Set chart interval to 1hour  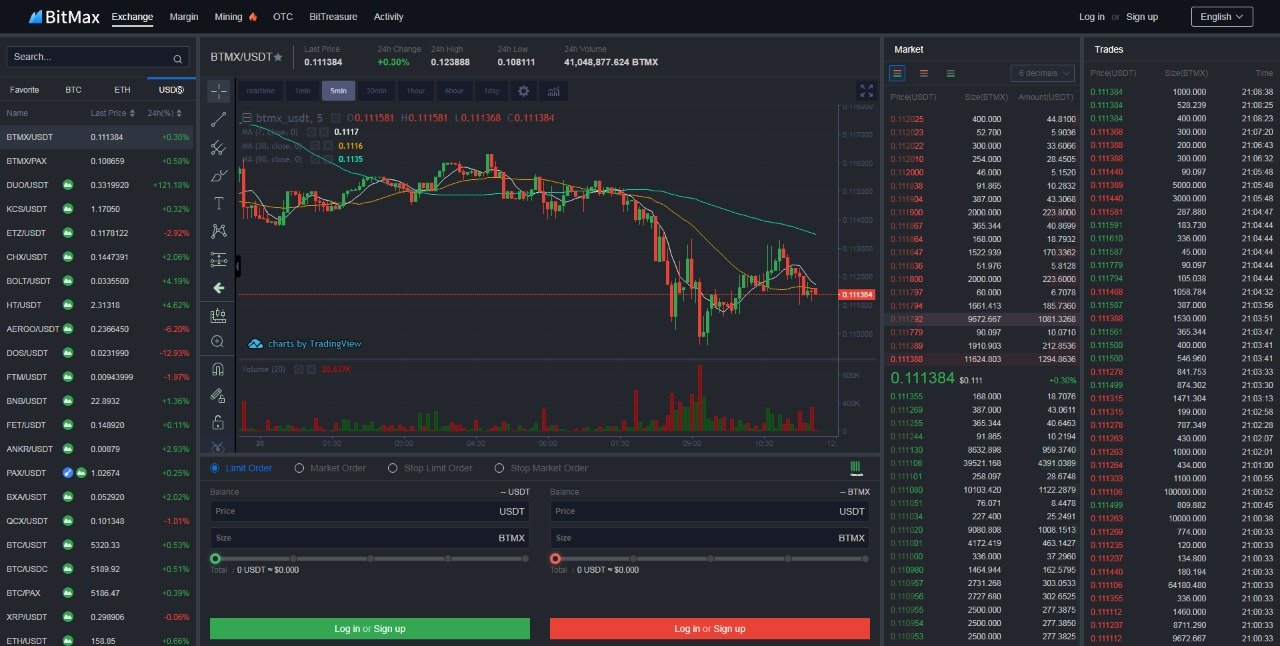(415, 91)
